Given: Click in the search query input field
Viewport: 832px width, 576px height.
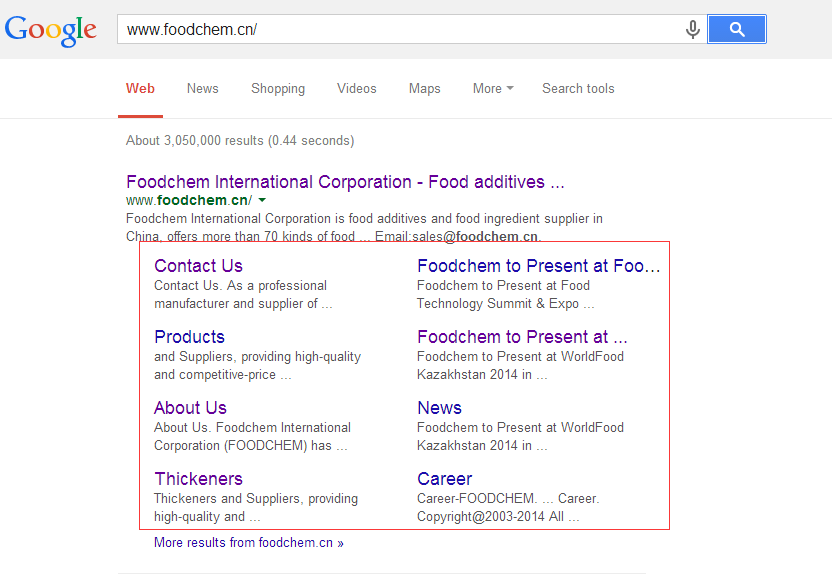Looking at the screenshot, I should tap(398, 29).
